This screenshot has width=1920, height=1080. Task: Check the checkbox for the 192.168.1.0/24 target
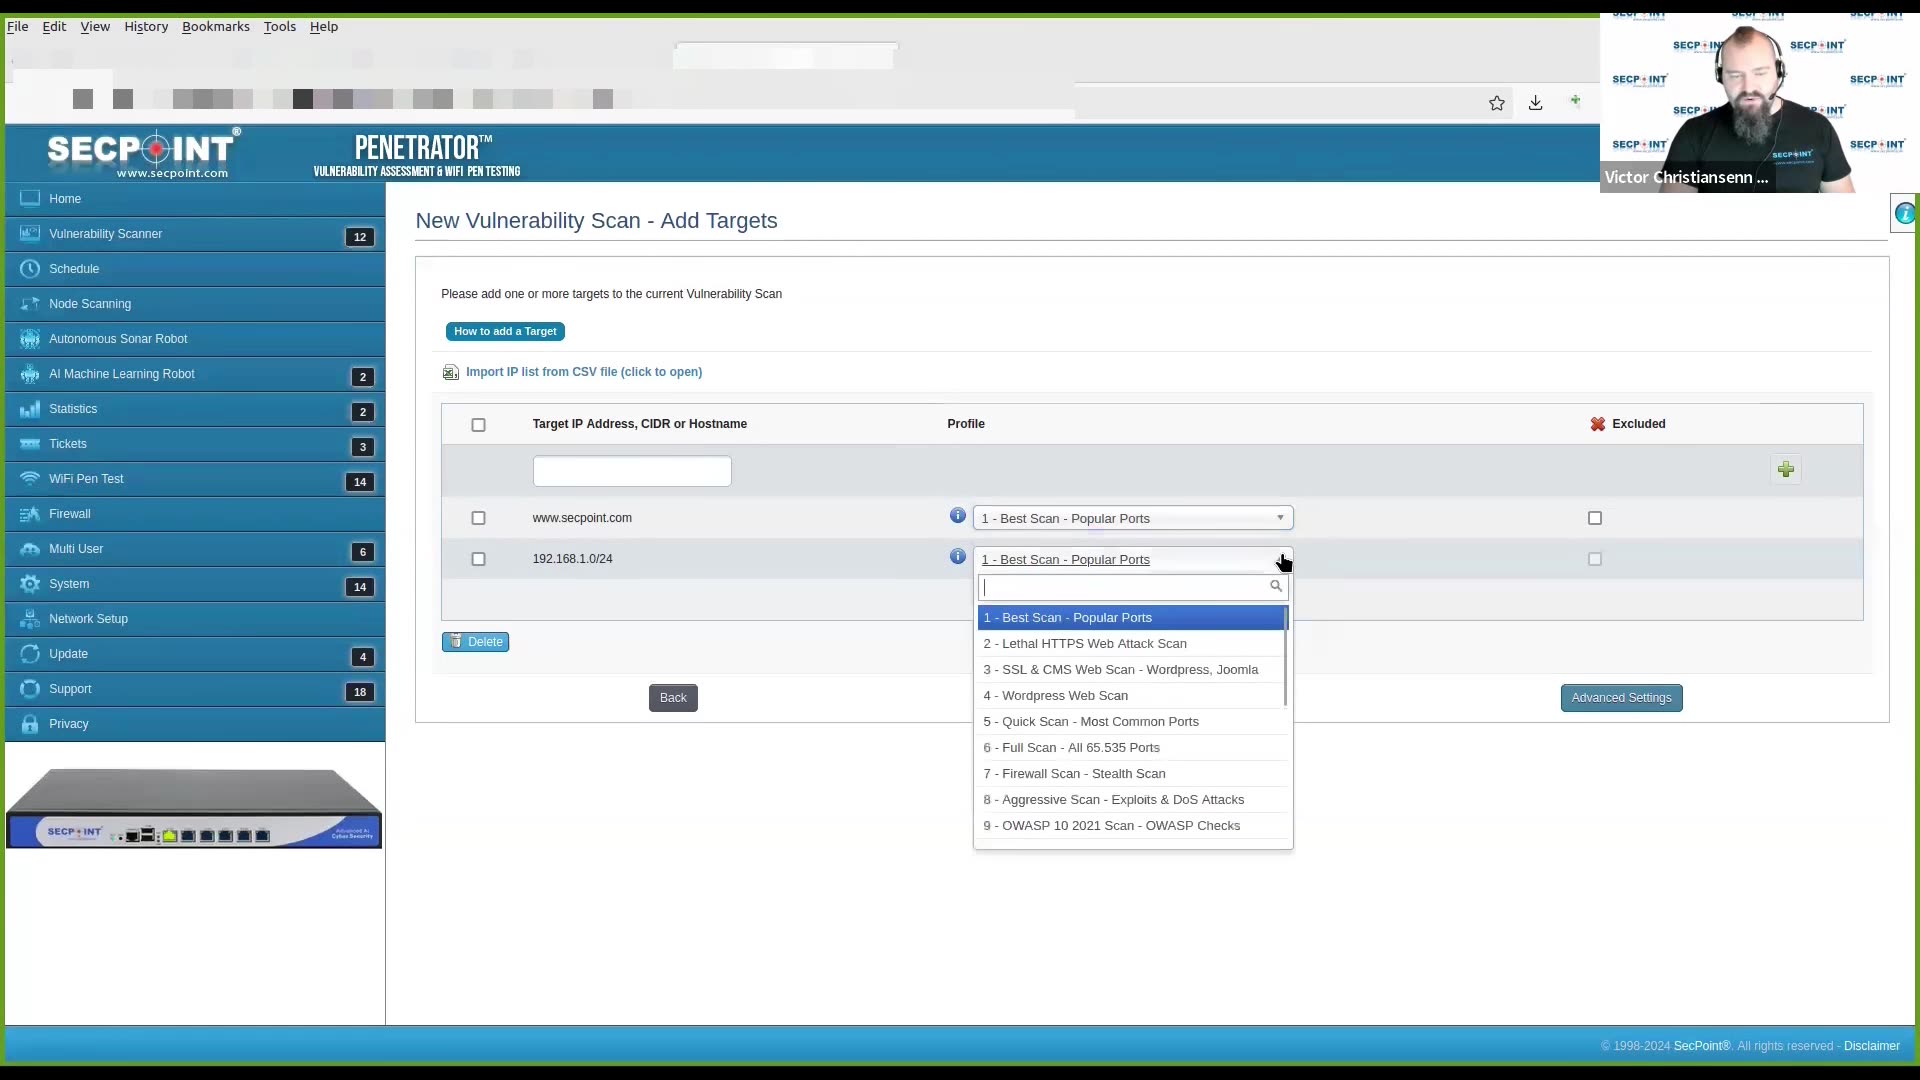[x=478, y=558]
